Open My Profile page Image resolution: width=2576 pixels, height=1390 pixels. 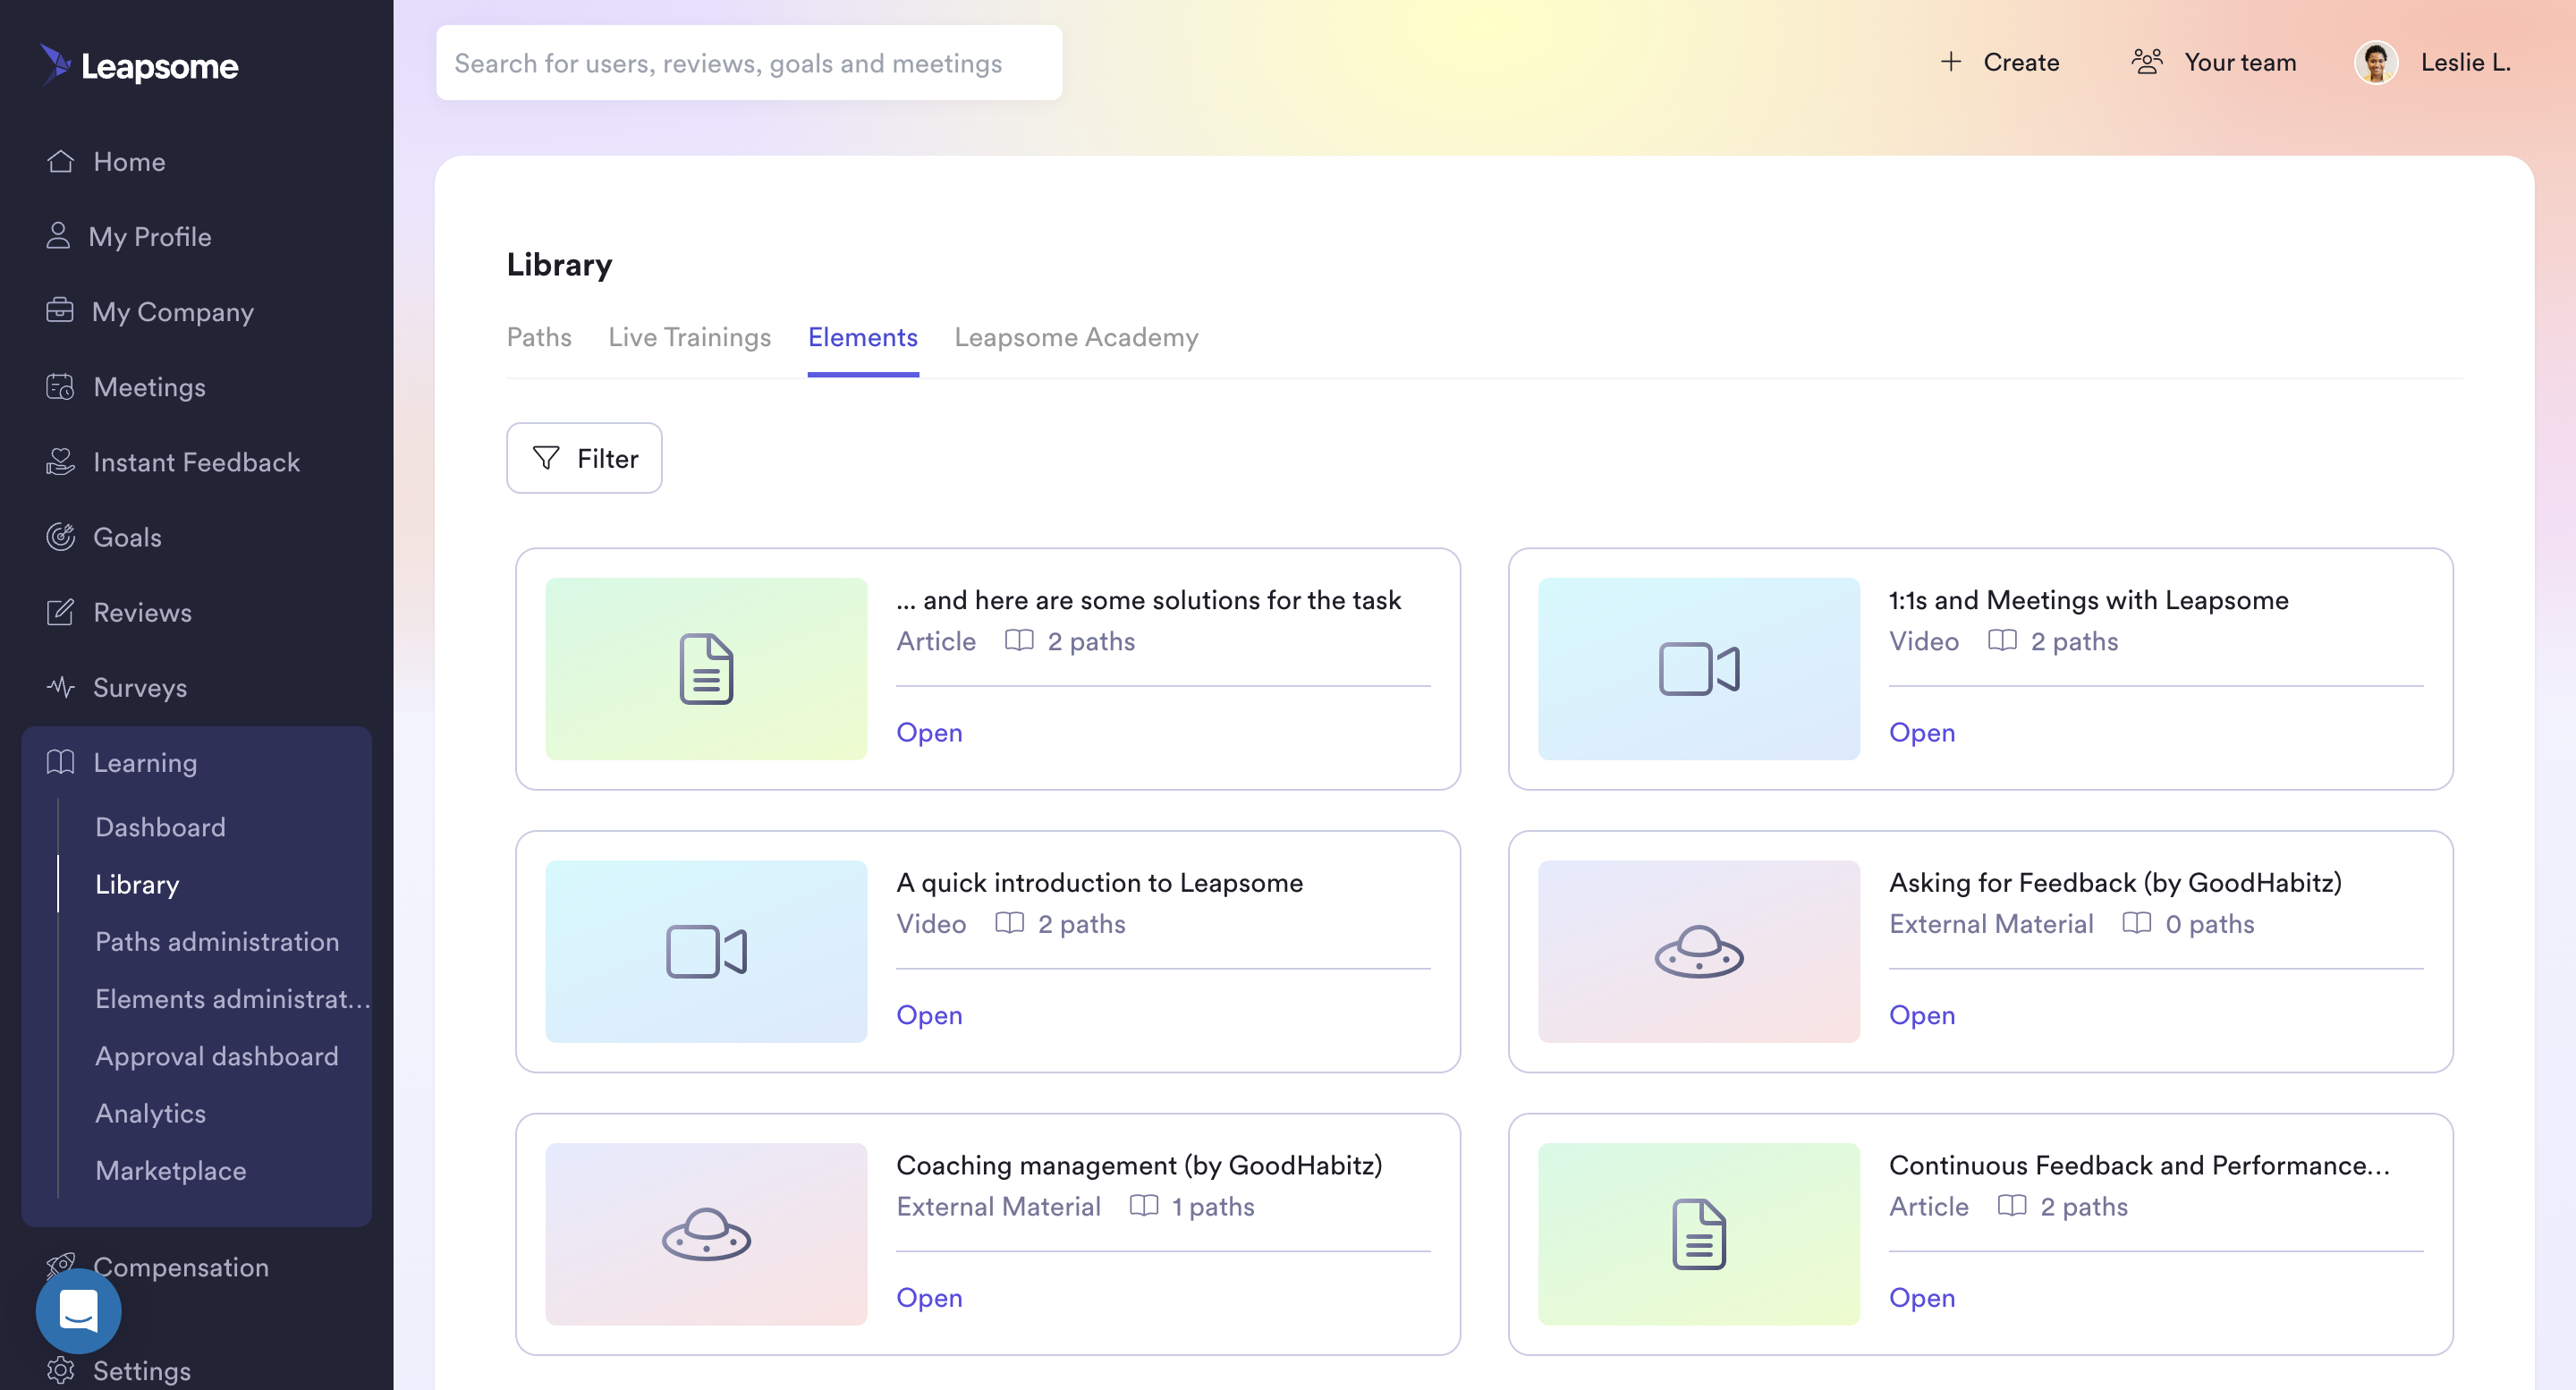click(x=128, y=236)
